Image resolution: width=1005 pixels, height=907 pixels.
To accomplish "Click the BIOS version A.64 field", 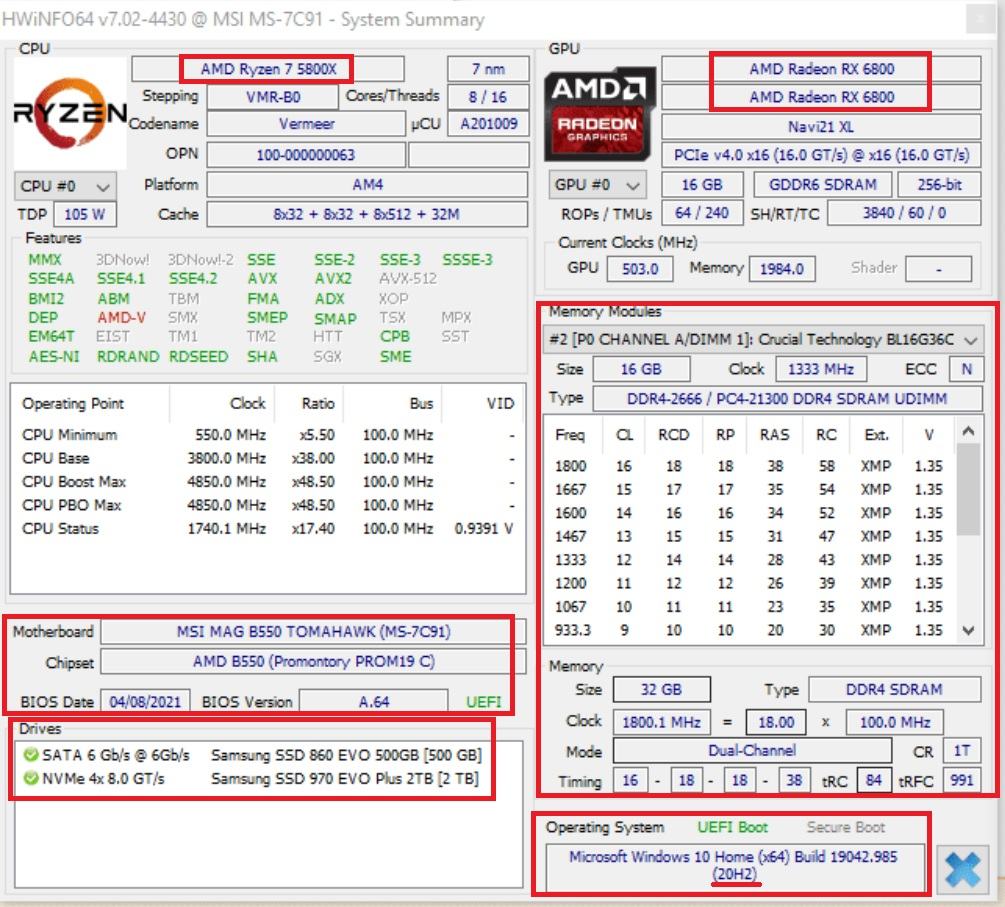I will click(374, 702).
